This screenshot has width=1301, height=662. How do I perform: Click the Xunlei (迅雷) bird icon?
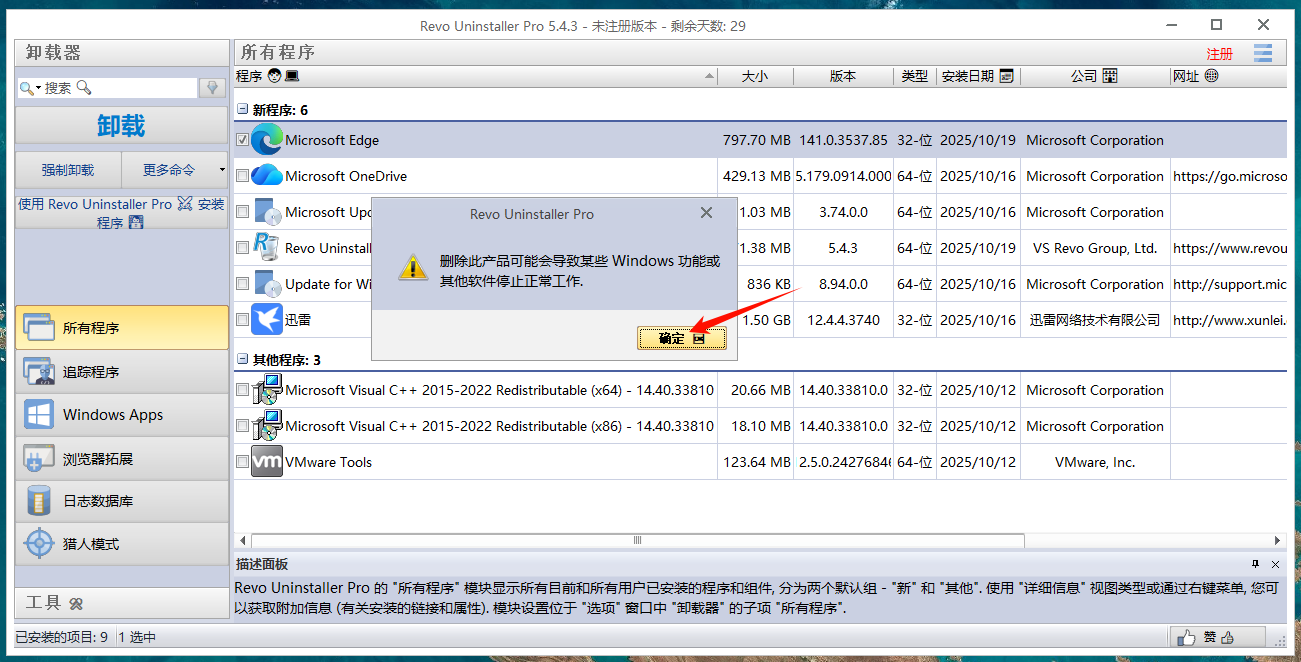pos(267,320)
